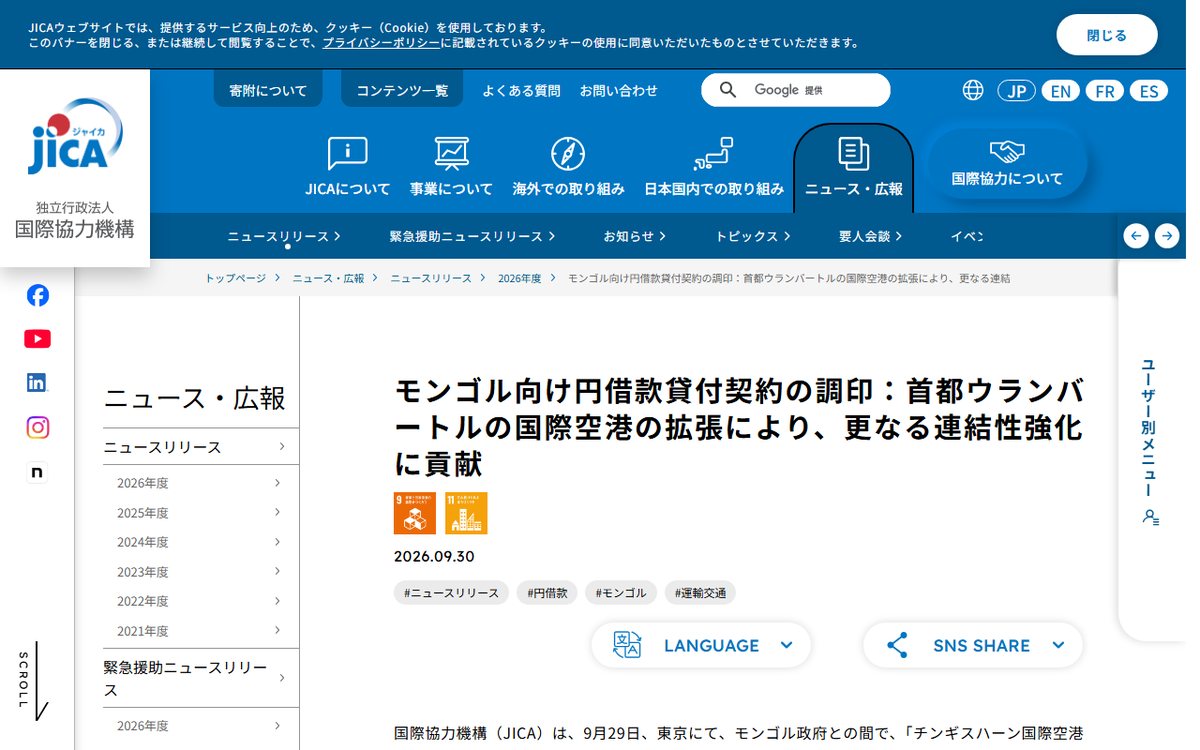Open JICA YouTube channel icon
1200x750 pixels.
point(37,339)
